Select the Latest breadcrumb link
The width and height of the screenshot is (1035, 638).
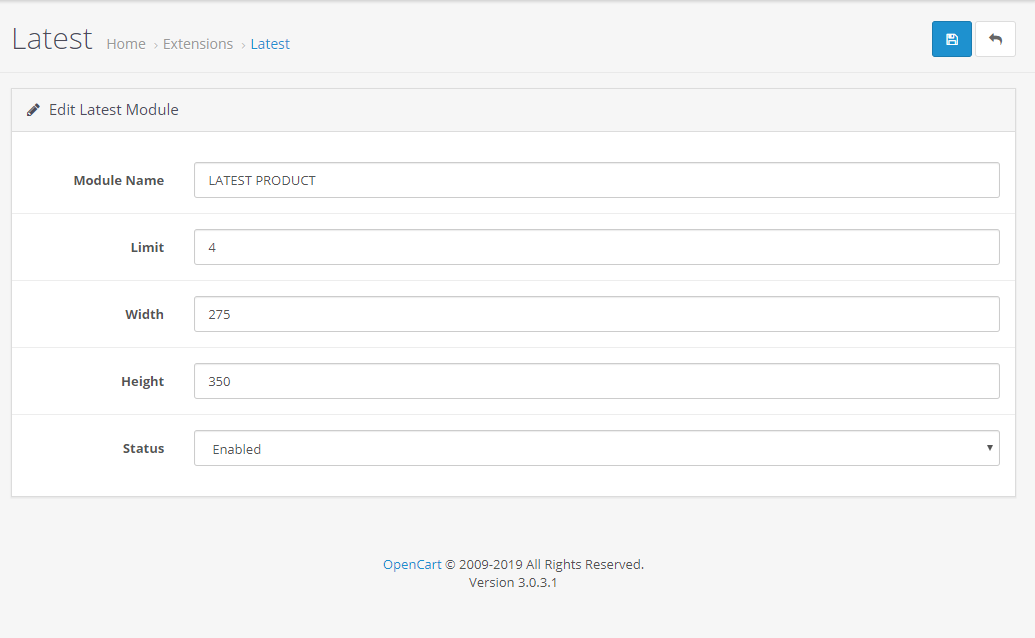[270, 44]
